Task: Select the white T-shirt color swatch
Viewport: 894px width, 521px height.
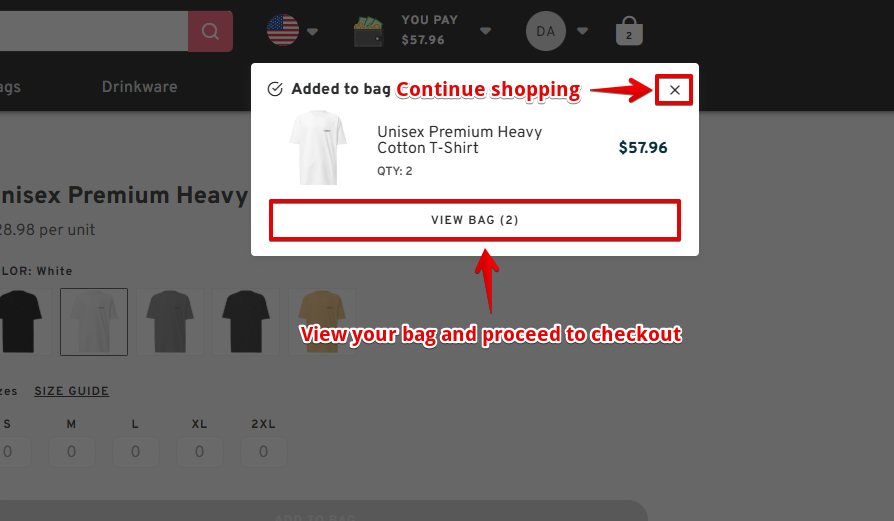Action: tap(94, 321)
